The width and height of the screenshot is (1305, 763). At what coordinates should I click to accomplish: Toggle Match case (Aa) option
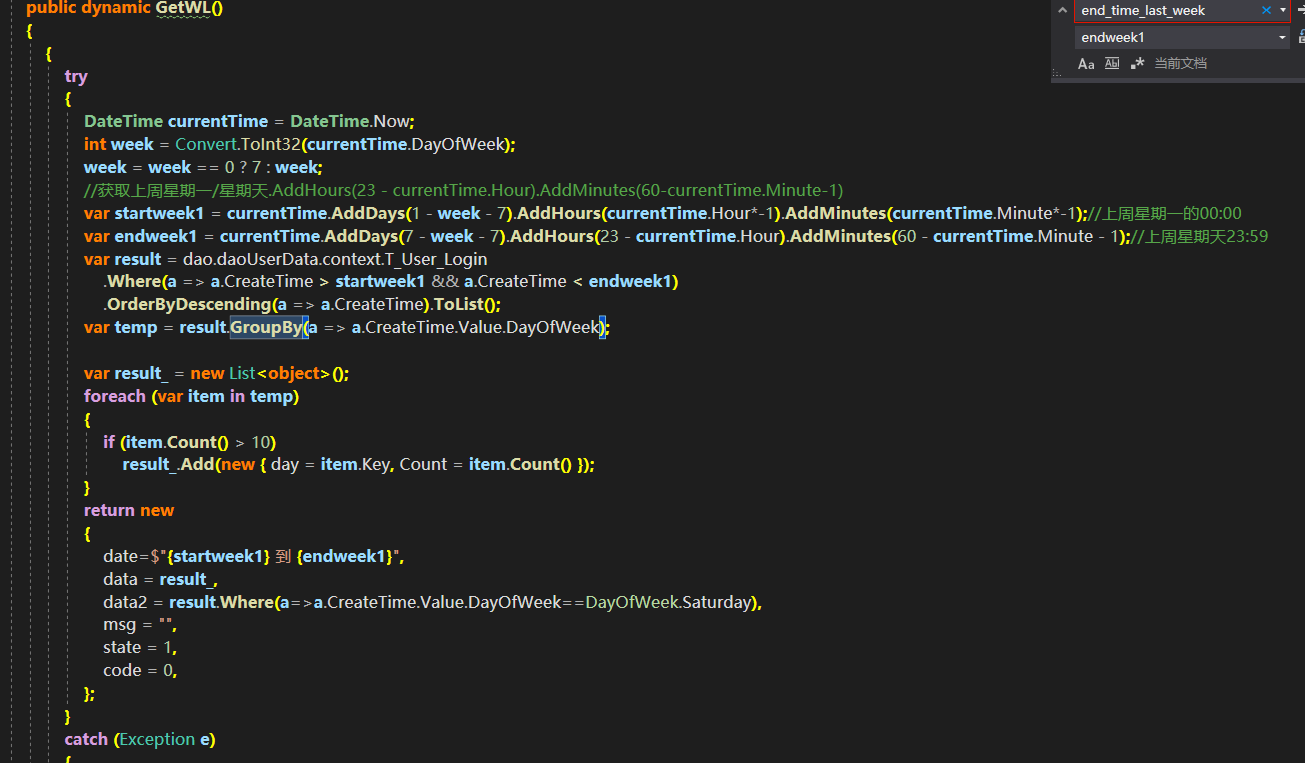[x=1086, y=63]
